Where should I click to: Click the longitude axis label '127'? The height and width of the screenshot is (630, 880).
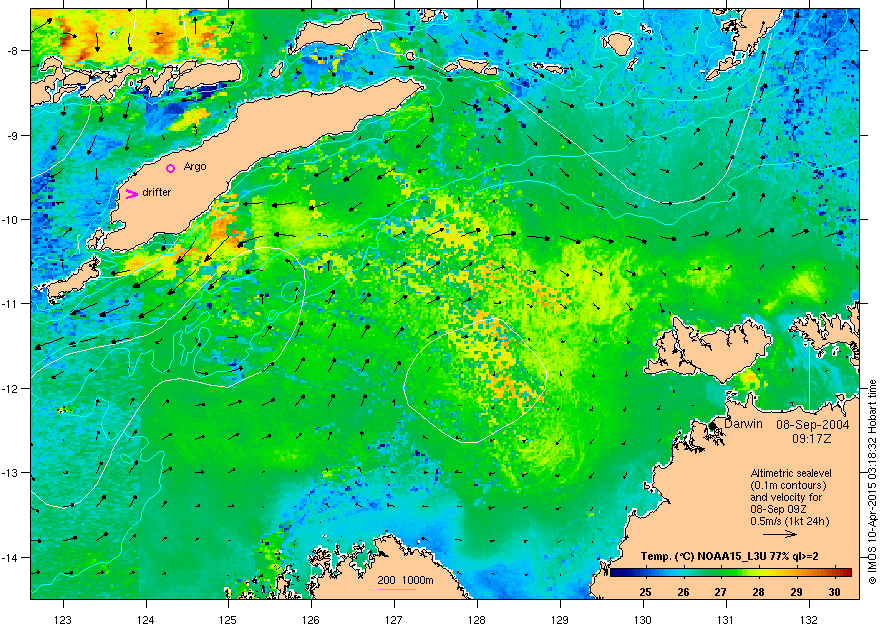[x=394, y=620]
